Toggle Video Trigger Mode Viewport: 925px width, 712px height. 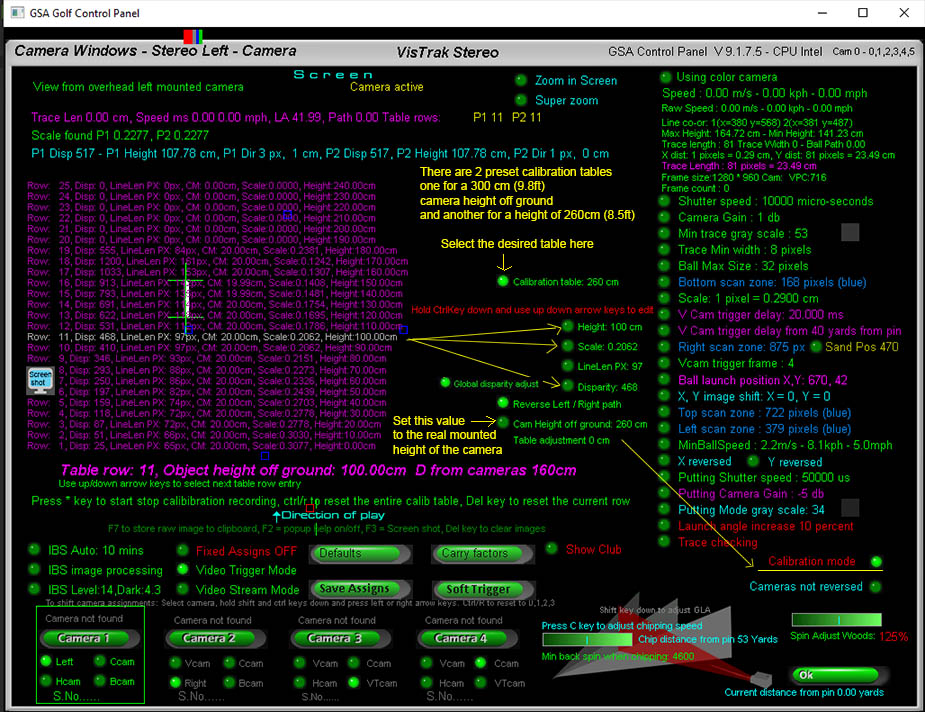(183, 569)
